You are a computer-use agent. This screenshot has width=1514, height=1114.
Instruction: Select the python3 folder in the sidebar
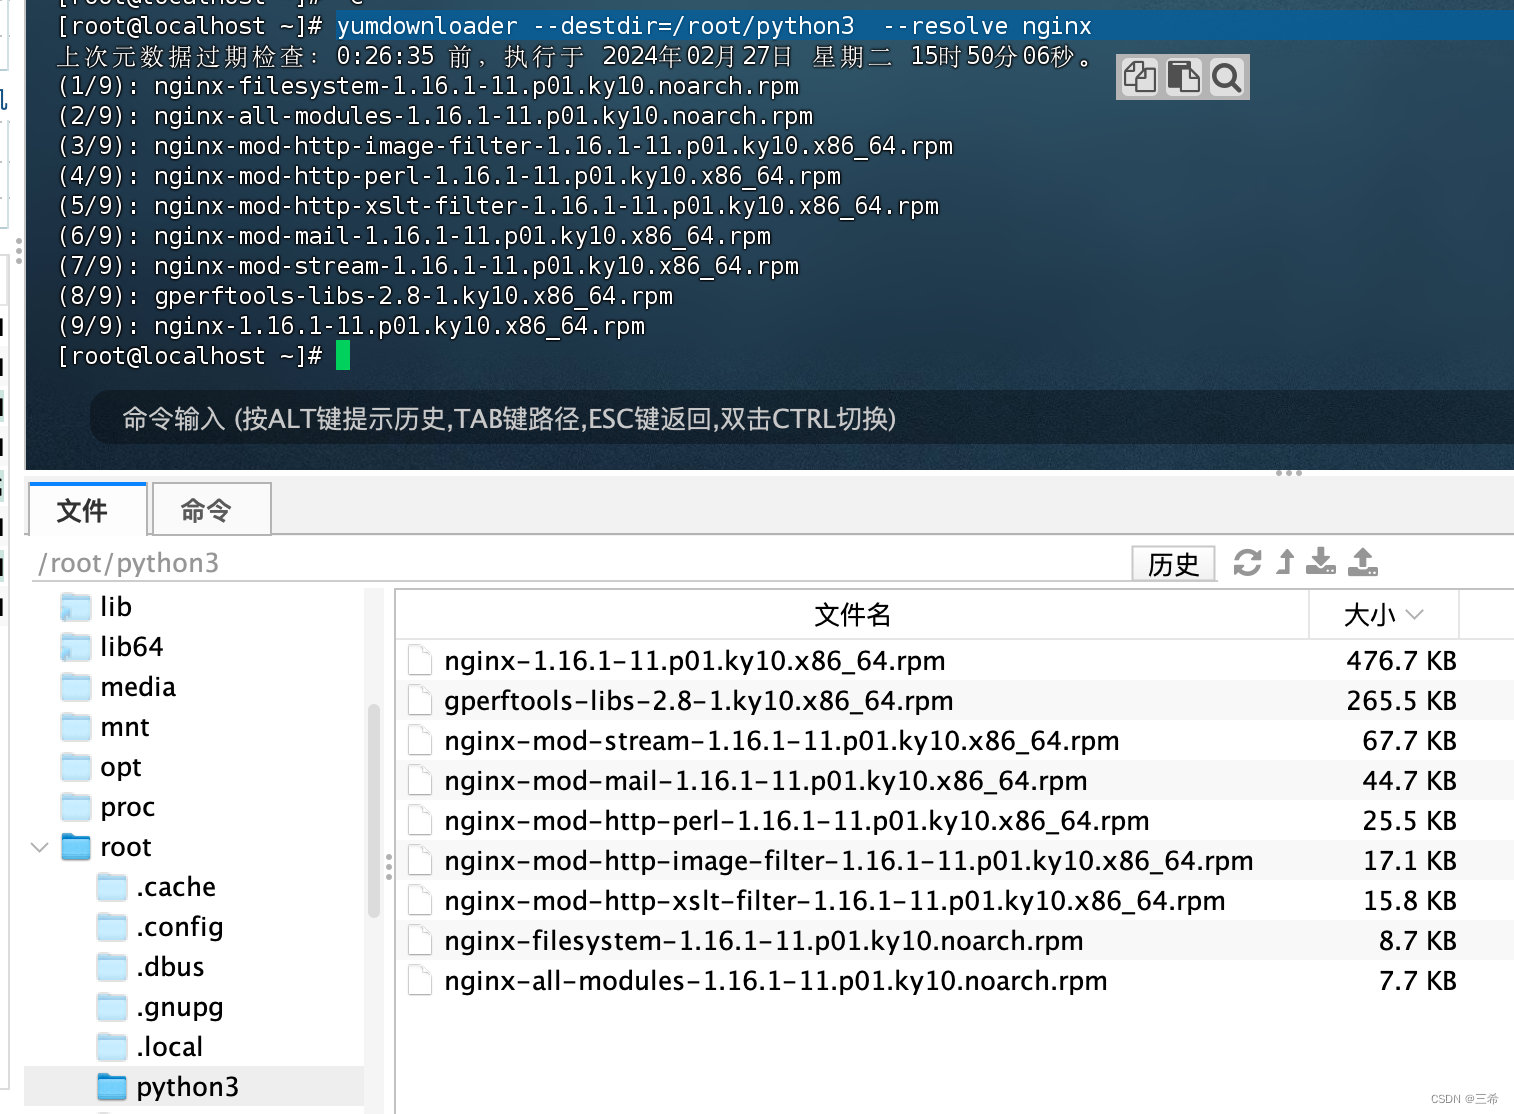click(x=186, y=1087)
